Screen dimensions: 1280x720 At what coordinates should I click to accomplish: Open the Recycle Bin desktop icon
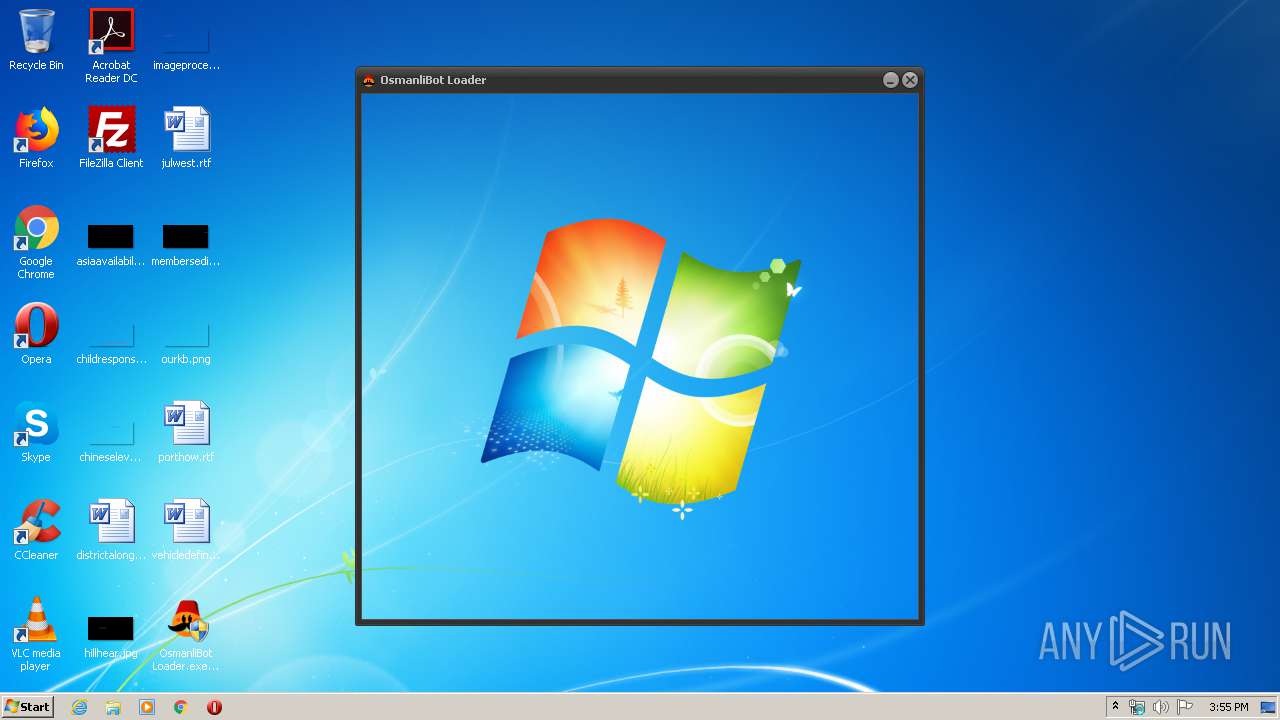pos(36,40)
